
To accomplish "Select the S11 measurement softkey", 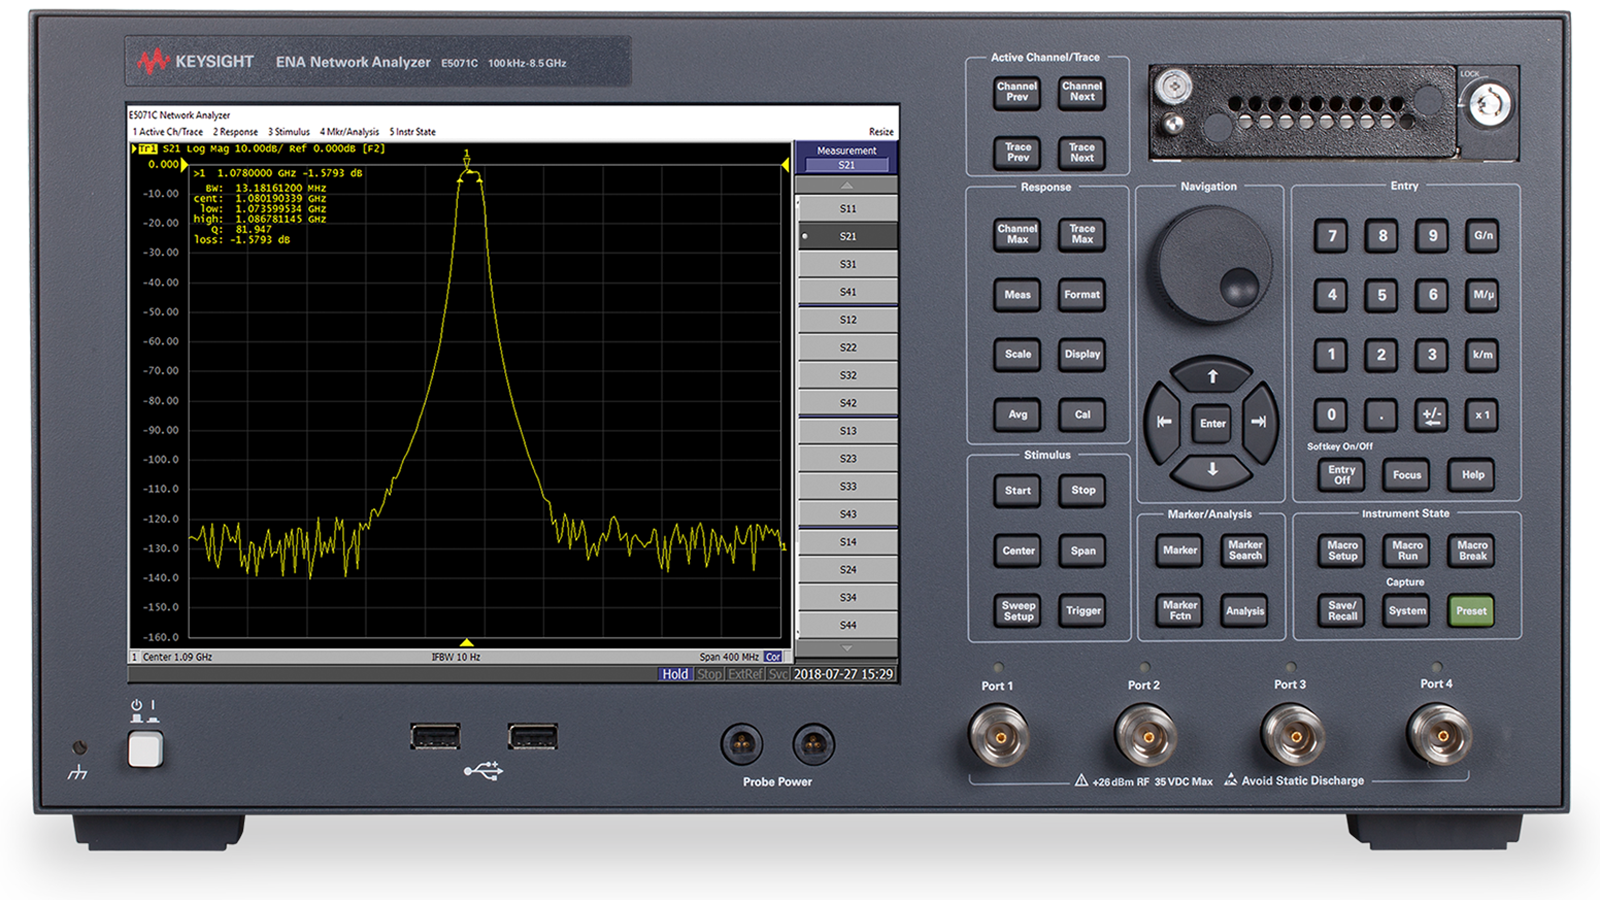I will coord(847,209).
